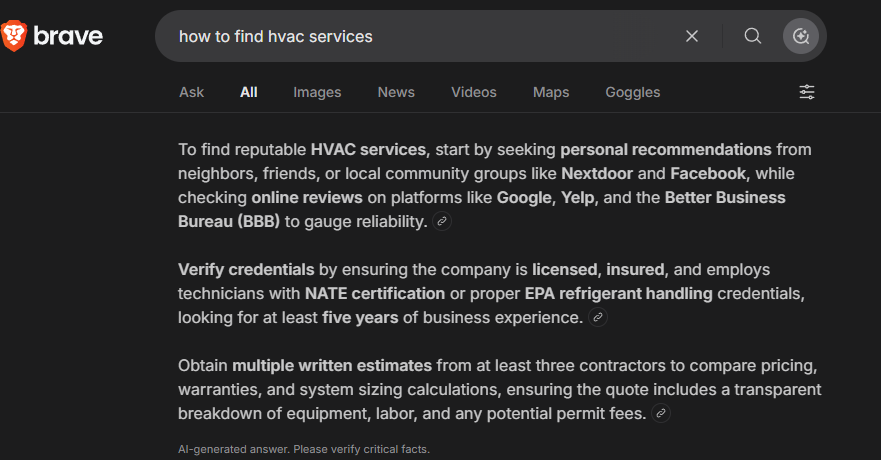881x460 pixels.
Task: Click the Brave lion logo icon
Action: coord(13,36)
